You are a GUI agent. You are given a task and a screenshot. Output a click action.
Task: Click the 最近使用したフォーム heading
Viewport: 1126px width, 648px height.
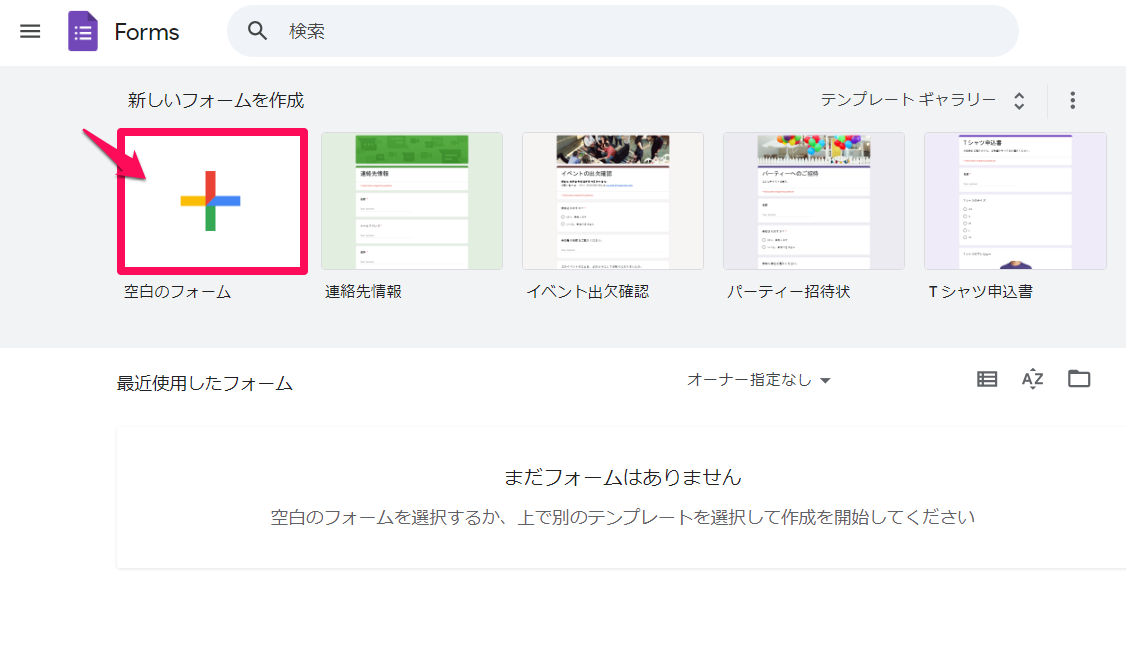tap(205, 384)
